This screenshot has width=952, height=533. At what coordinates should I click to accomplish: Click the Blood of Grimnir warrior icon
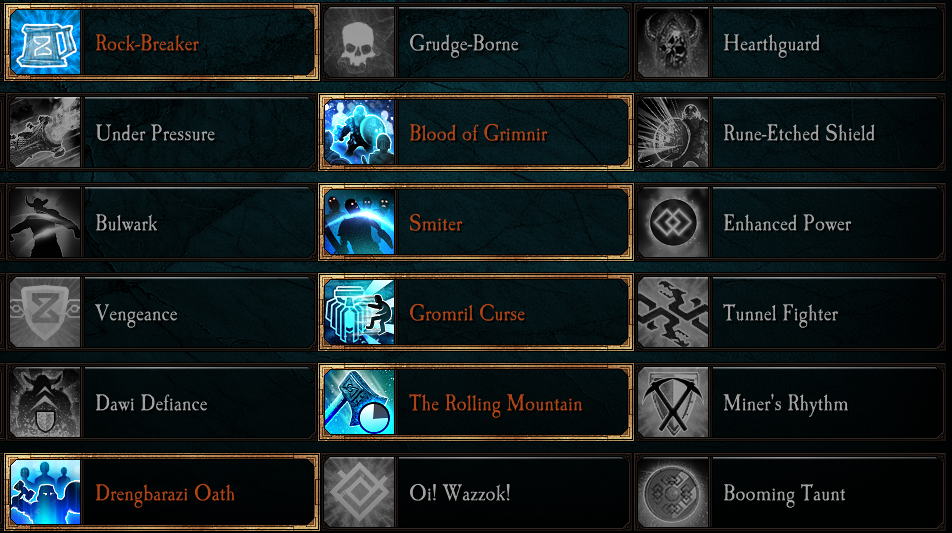[x=359, y=132]
